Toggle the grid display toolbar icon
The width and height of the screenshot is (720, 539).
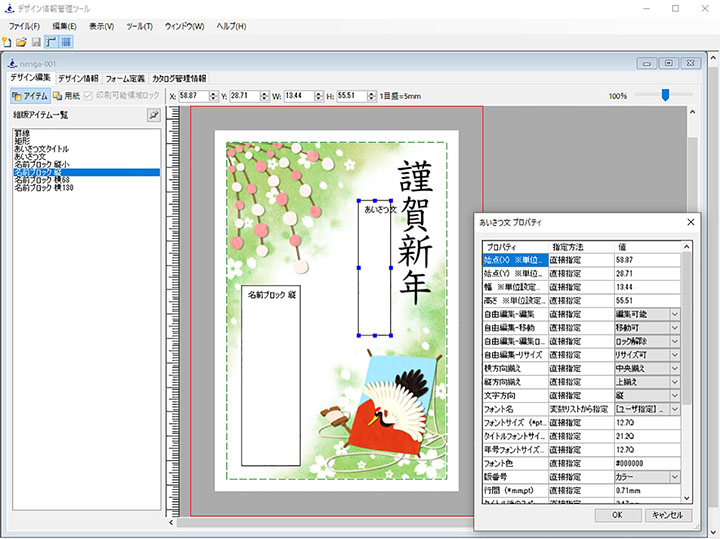tap(65, 42)
